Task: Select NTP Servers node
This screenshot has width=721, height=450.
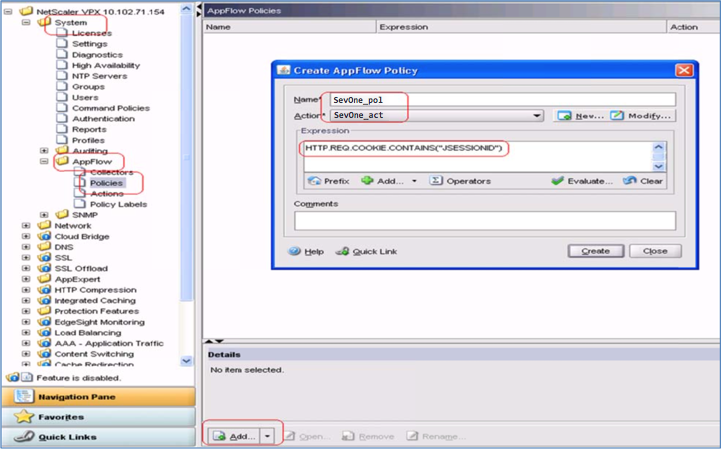Action: tap(99, 76)
